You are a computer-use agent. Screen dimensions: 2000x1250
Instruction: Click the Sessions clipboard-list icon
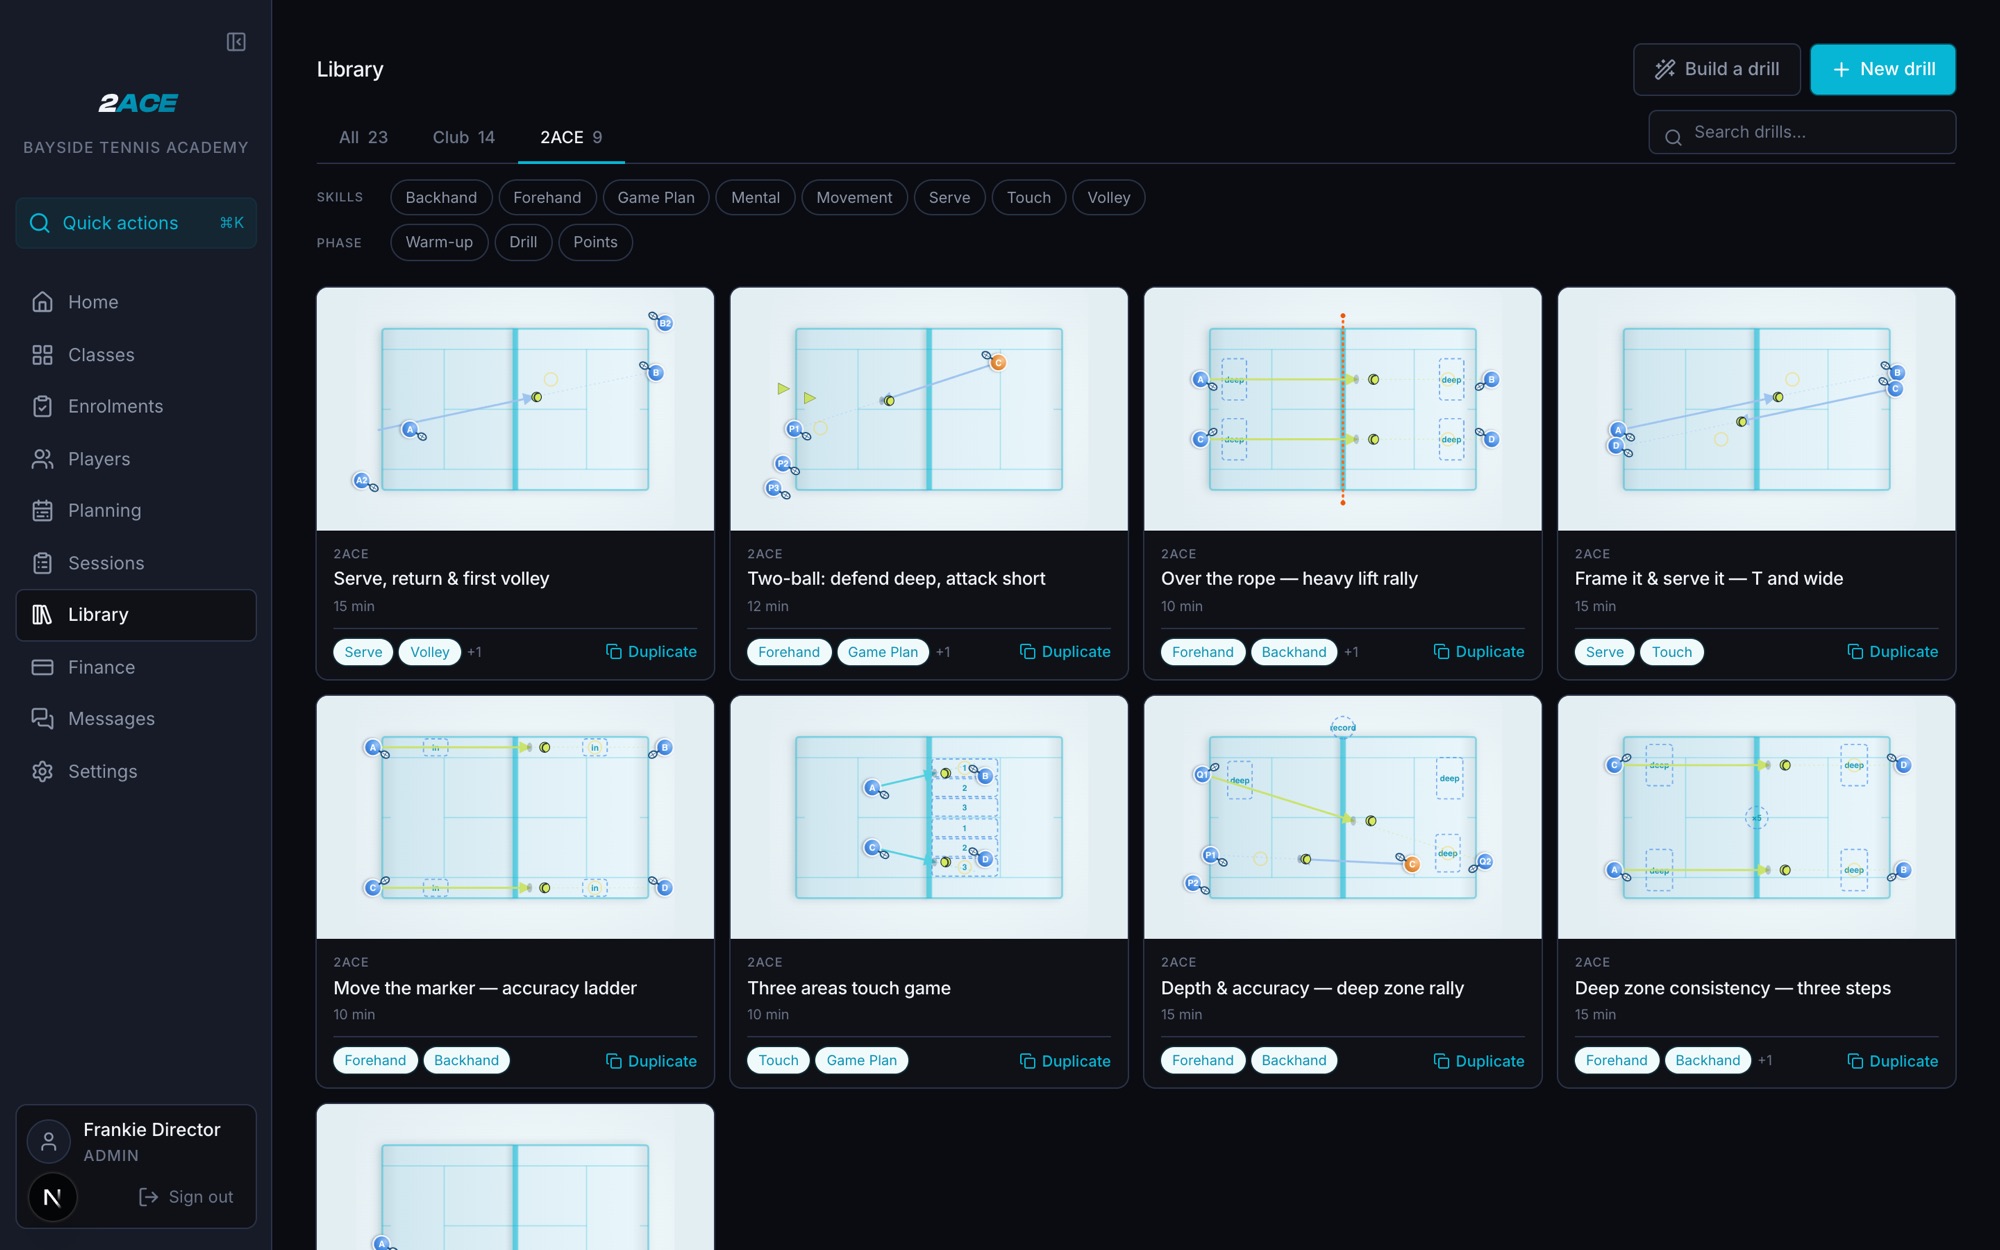coord(42,563)
